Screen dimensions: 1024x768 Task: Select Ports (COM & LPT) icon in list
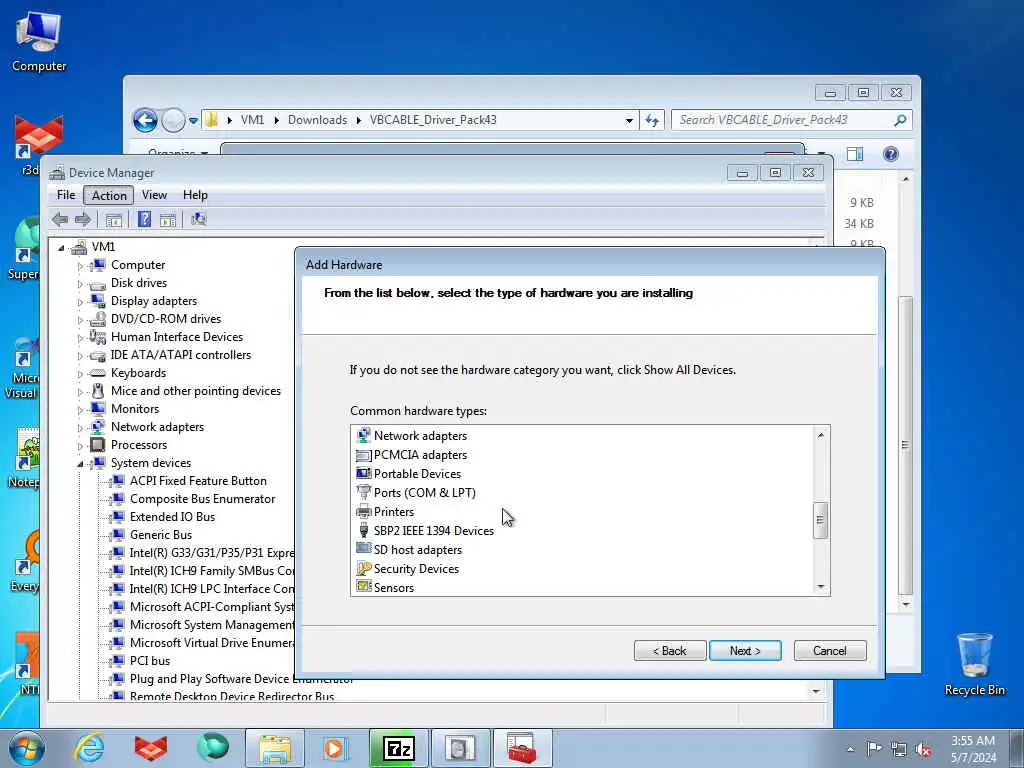[x=363, y=492]
